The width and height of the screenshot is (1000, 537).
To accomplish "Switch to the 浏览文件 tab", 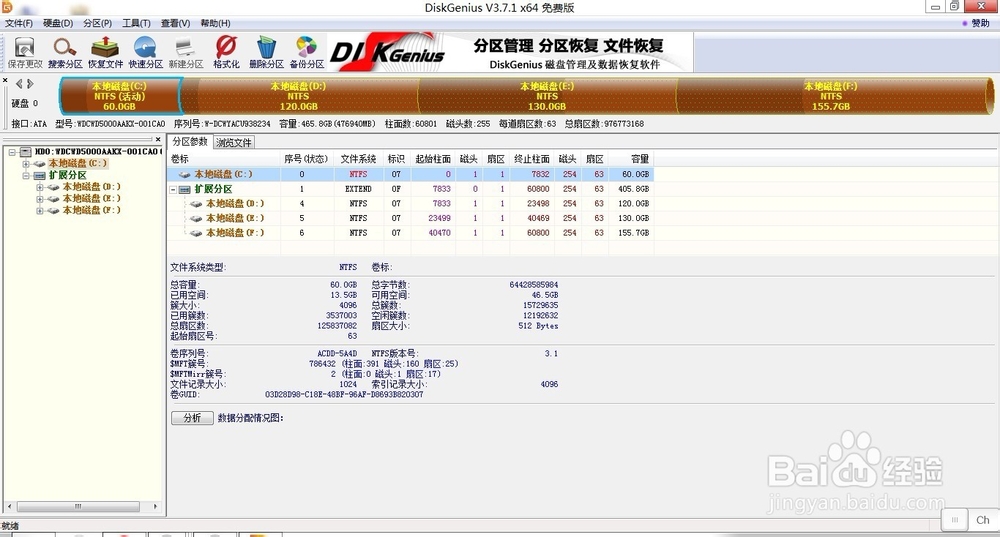I will pos(233,142).
